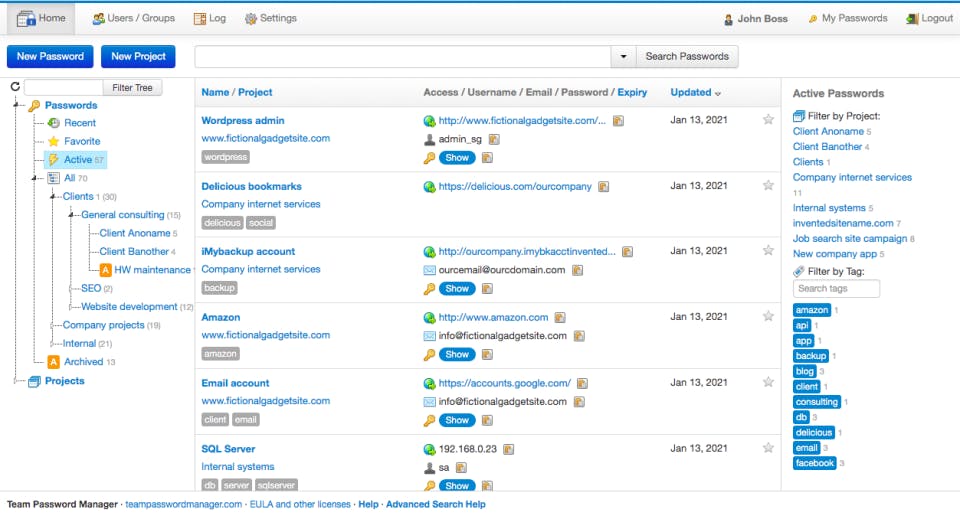Copy ourcemail@ourcdomain.com email to clipboard
960x519 pixels.
(577, 270)
